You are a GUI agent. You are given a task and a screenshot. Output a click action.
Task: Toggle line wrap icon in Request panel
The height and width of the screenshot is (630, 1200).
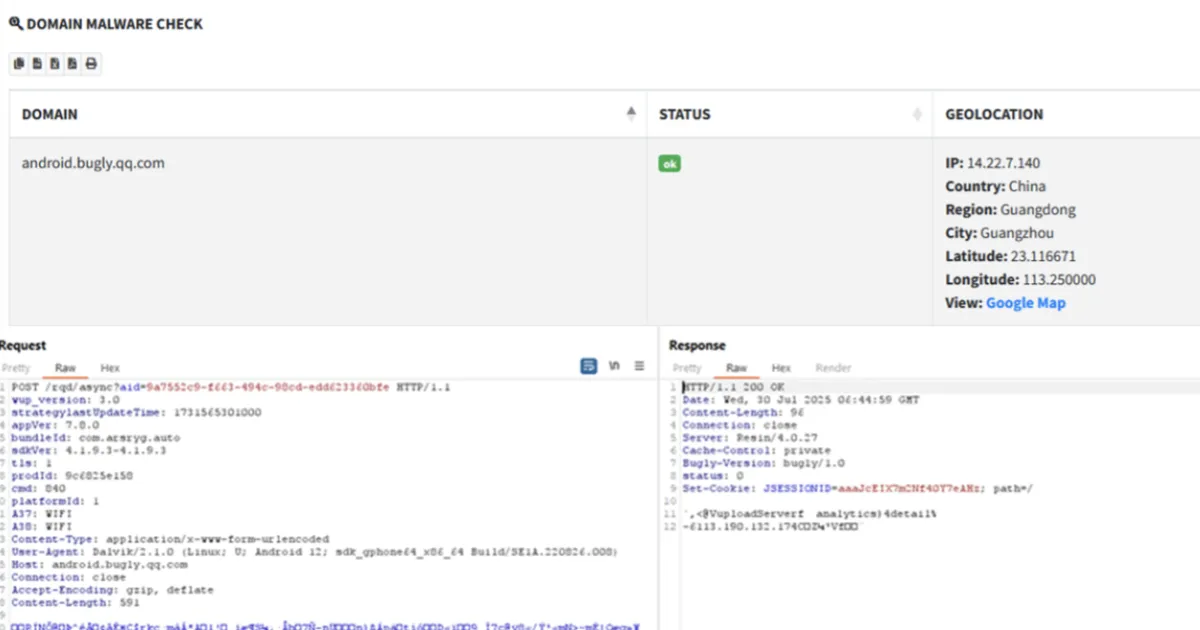[589, 366]
